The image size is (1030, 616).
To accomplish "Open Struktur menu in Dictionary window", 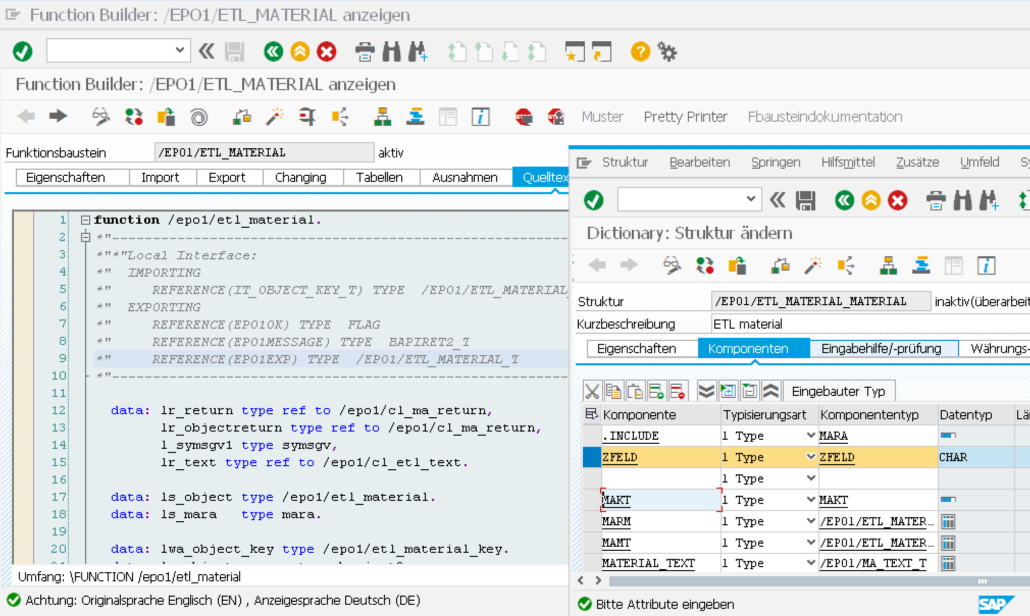I will tap(625, 162).
